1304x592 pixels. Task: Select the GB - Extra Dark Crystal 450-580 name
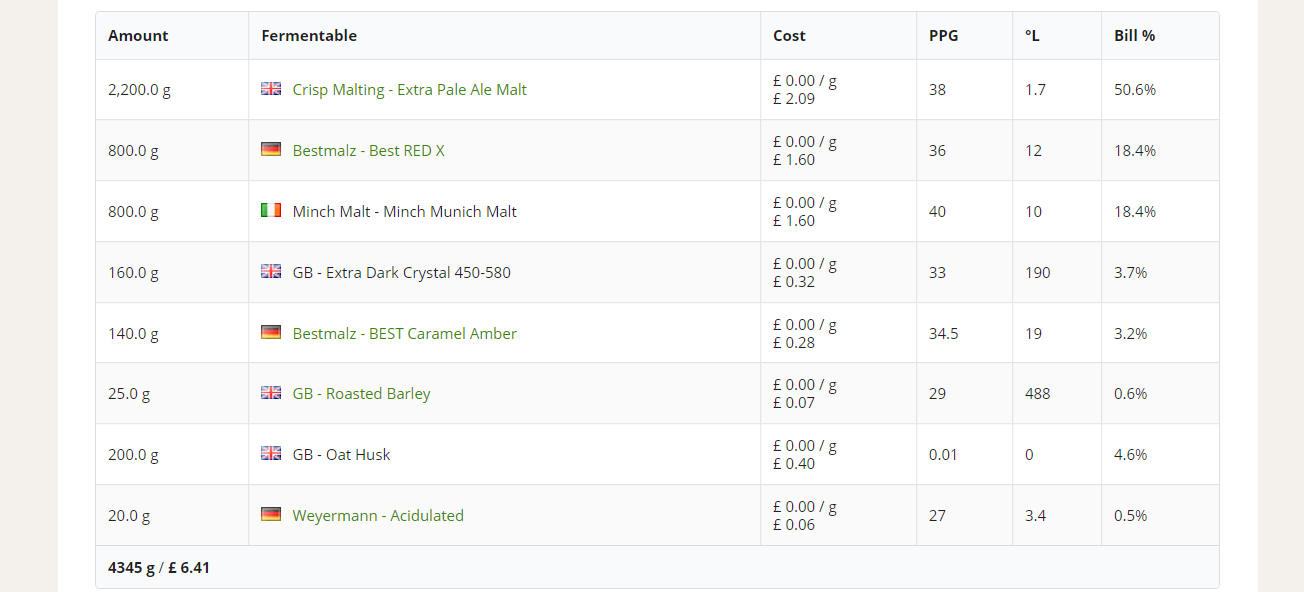tap(402, 272)
